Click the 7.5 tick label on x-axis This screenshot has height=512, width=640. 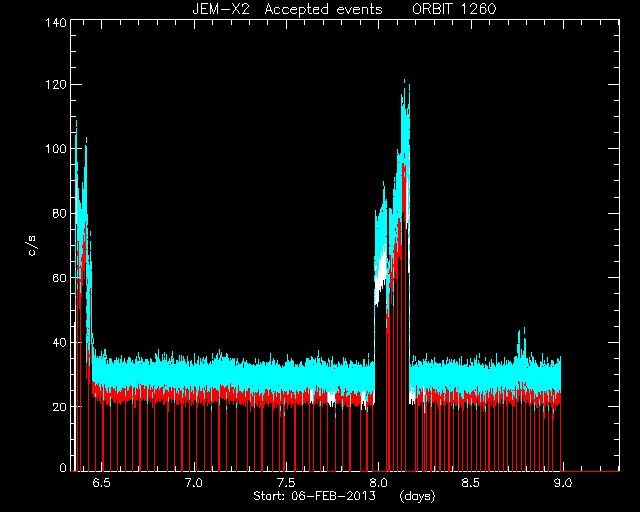click(x=286, y=483)
